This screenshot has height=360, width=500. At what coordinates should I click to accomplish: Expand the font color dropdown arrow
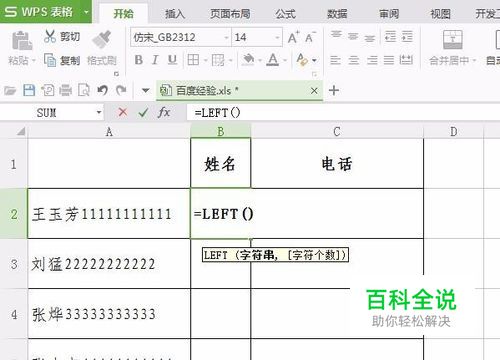point(285,61)
